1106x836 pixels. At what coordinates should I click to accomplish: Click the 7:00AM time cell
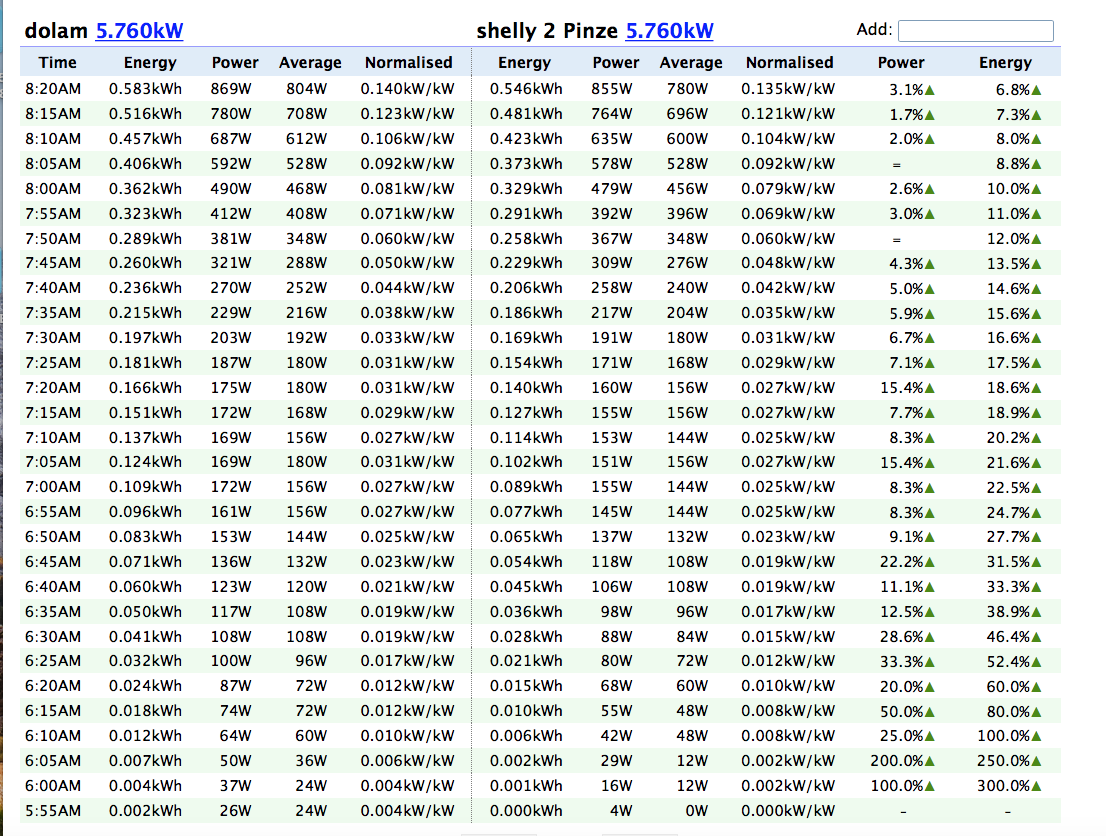tap(53, 487)
